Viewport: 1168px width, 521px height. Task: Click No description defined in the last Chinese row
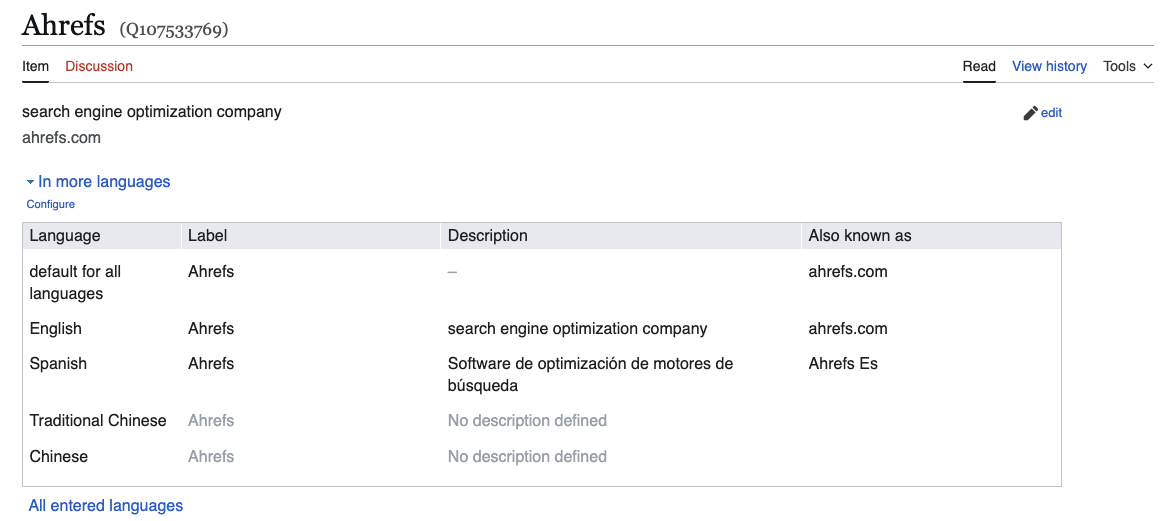coord(527,456)
